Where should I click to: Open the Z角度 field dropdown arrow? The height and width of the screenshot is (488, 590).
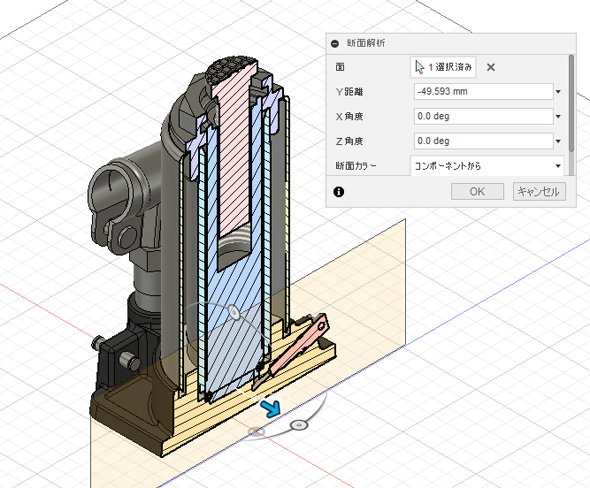coord(558,141)
